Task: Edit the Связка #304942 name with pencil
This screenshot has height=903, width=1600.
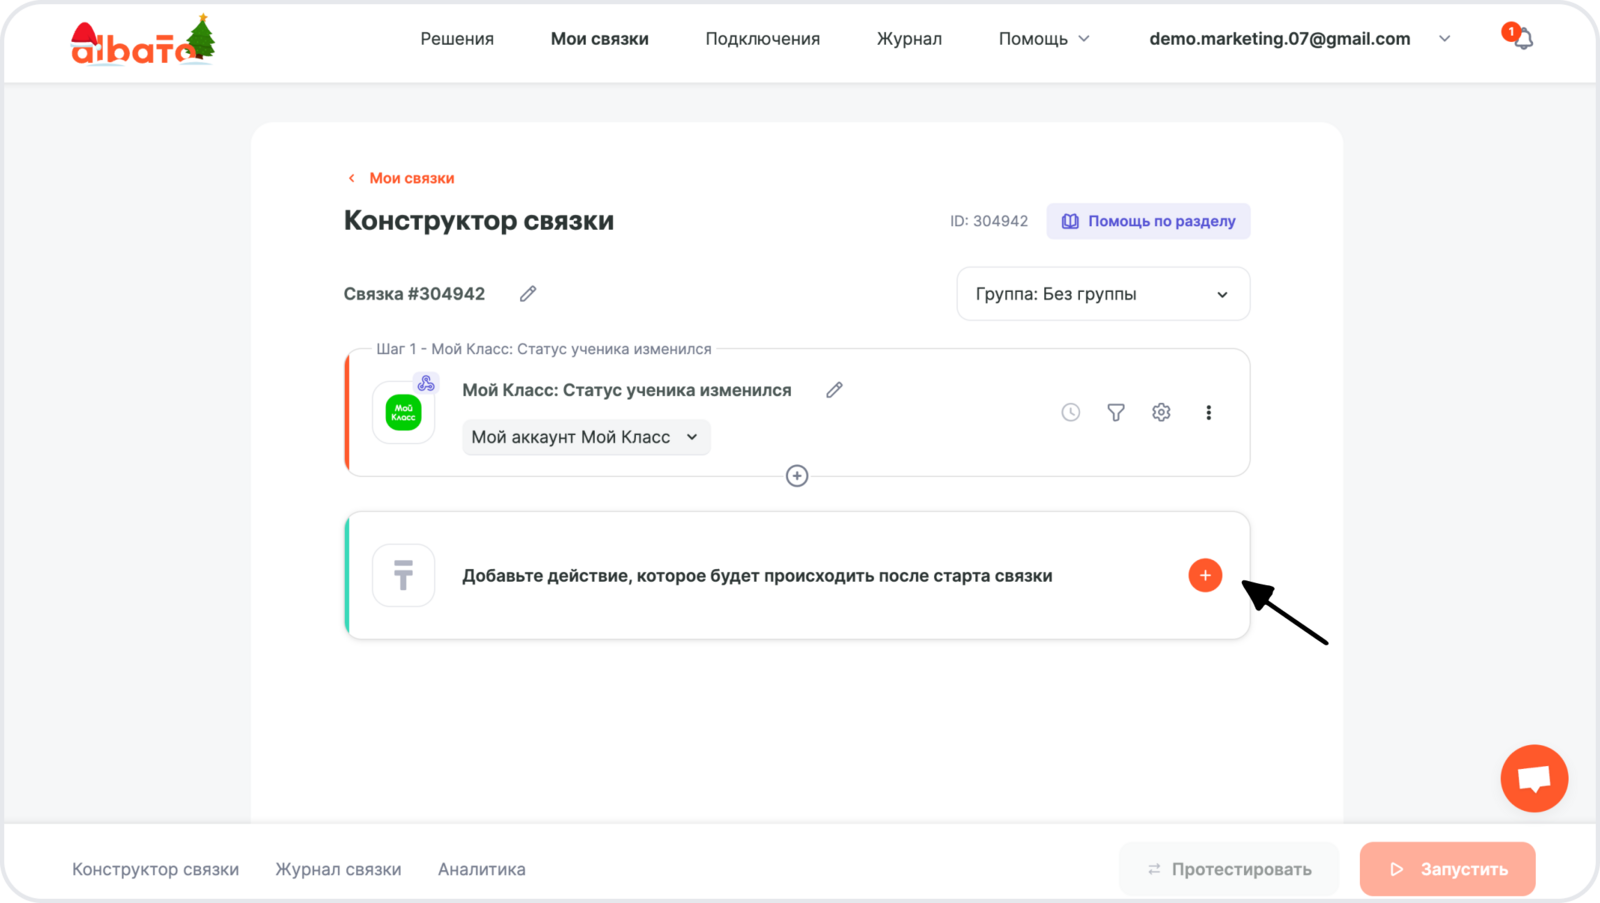Action: coord(528,294)
